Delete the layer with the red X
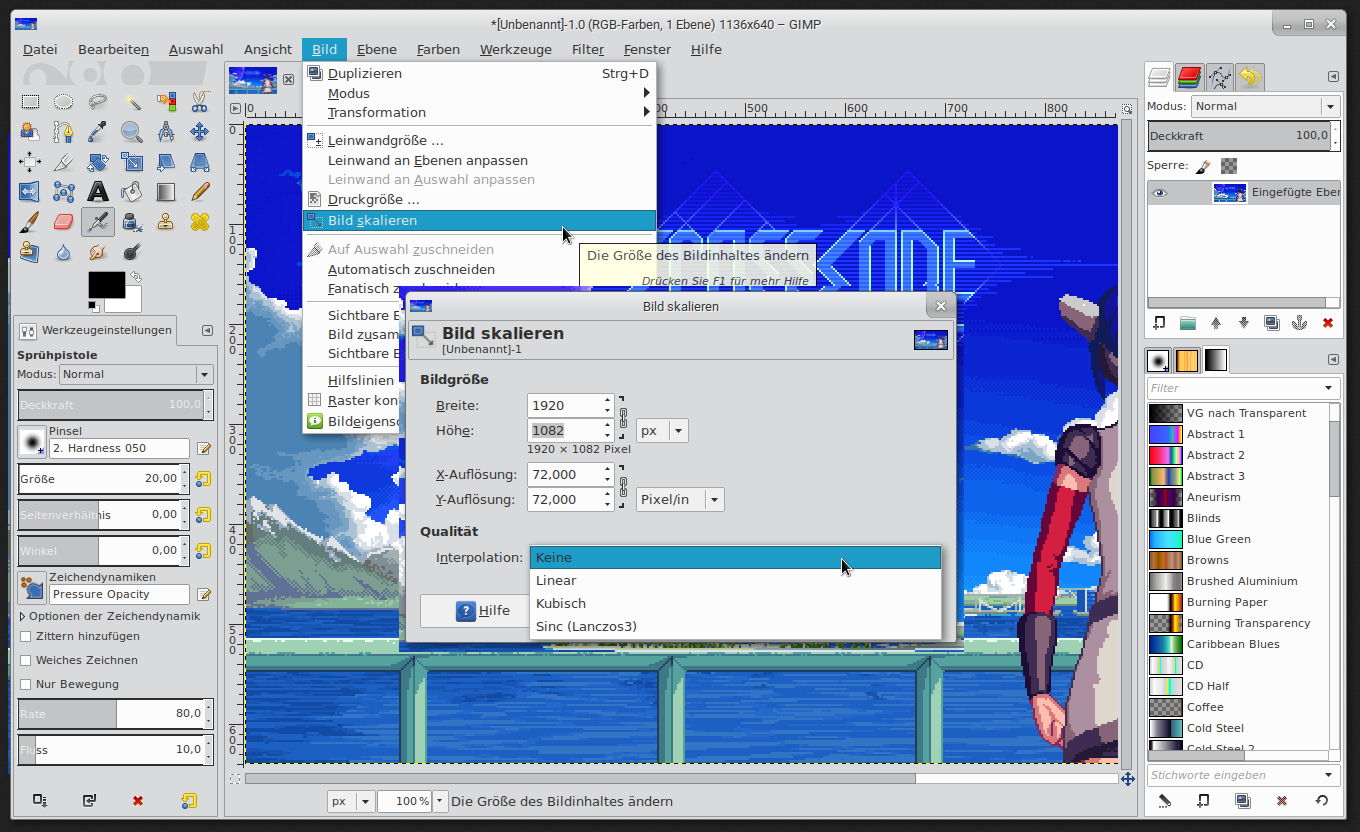 1328,323
